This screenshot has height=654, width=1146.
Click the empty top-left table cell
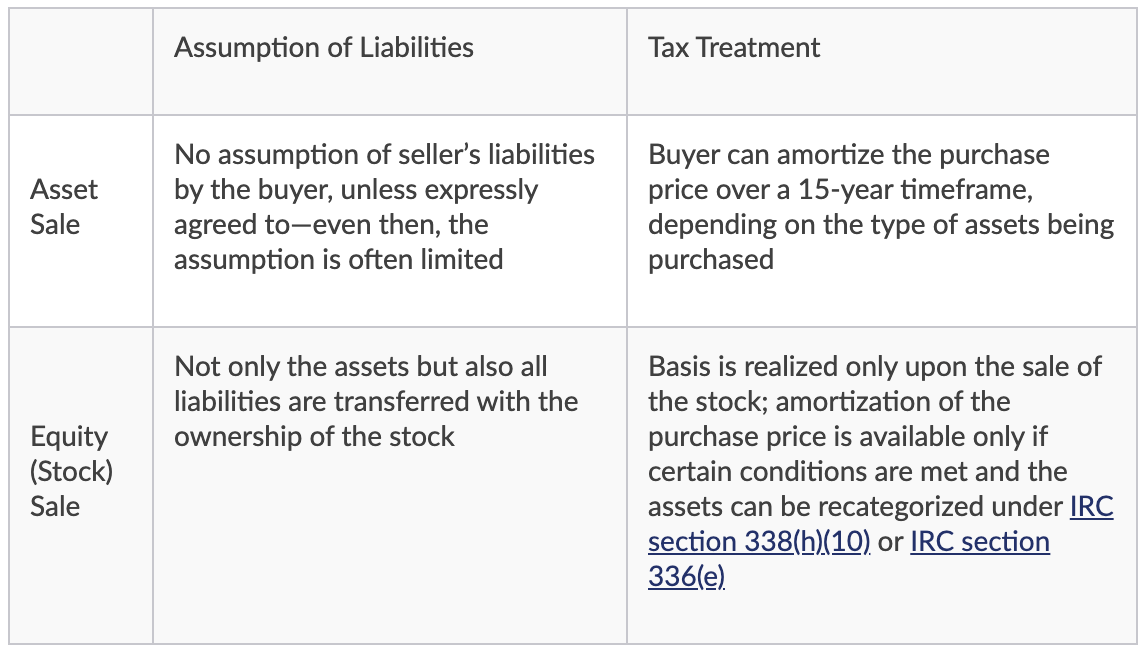[x=80, y=60]
